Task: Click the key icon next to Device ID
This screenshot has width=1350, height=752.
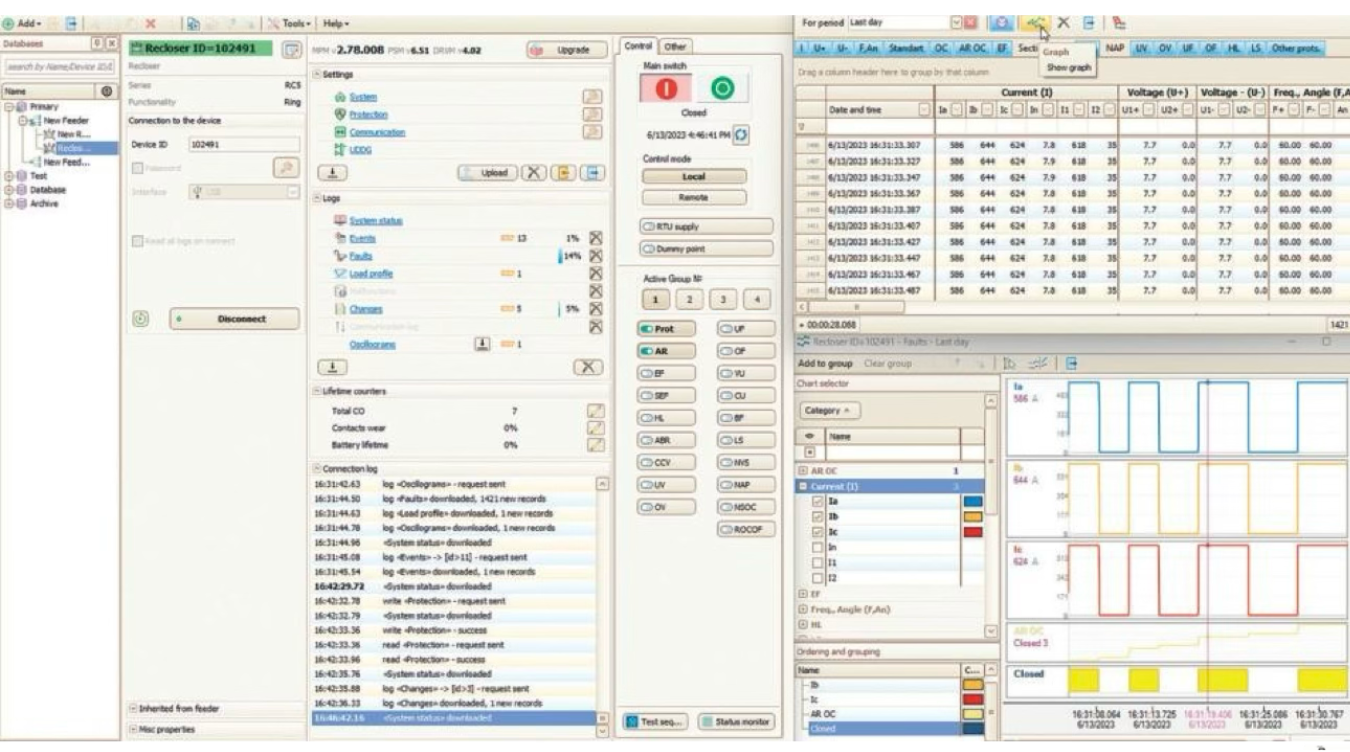Action: [x=284, y=167]
